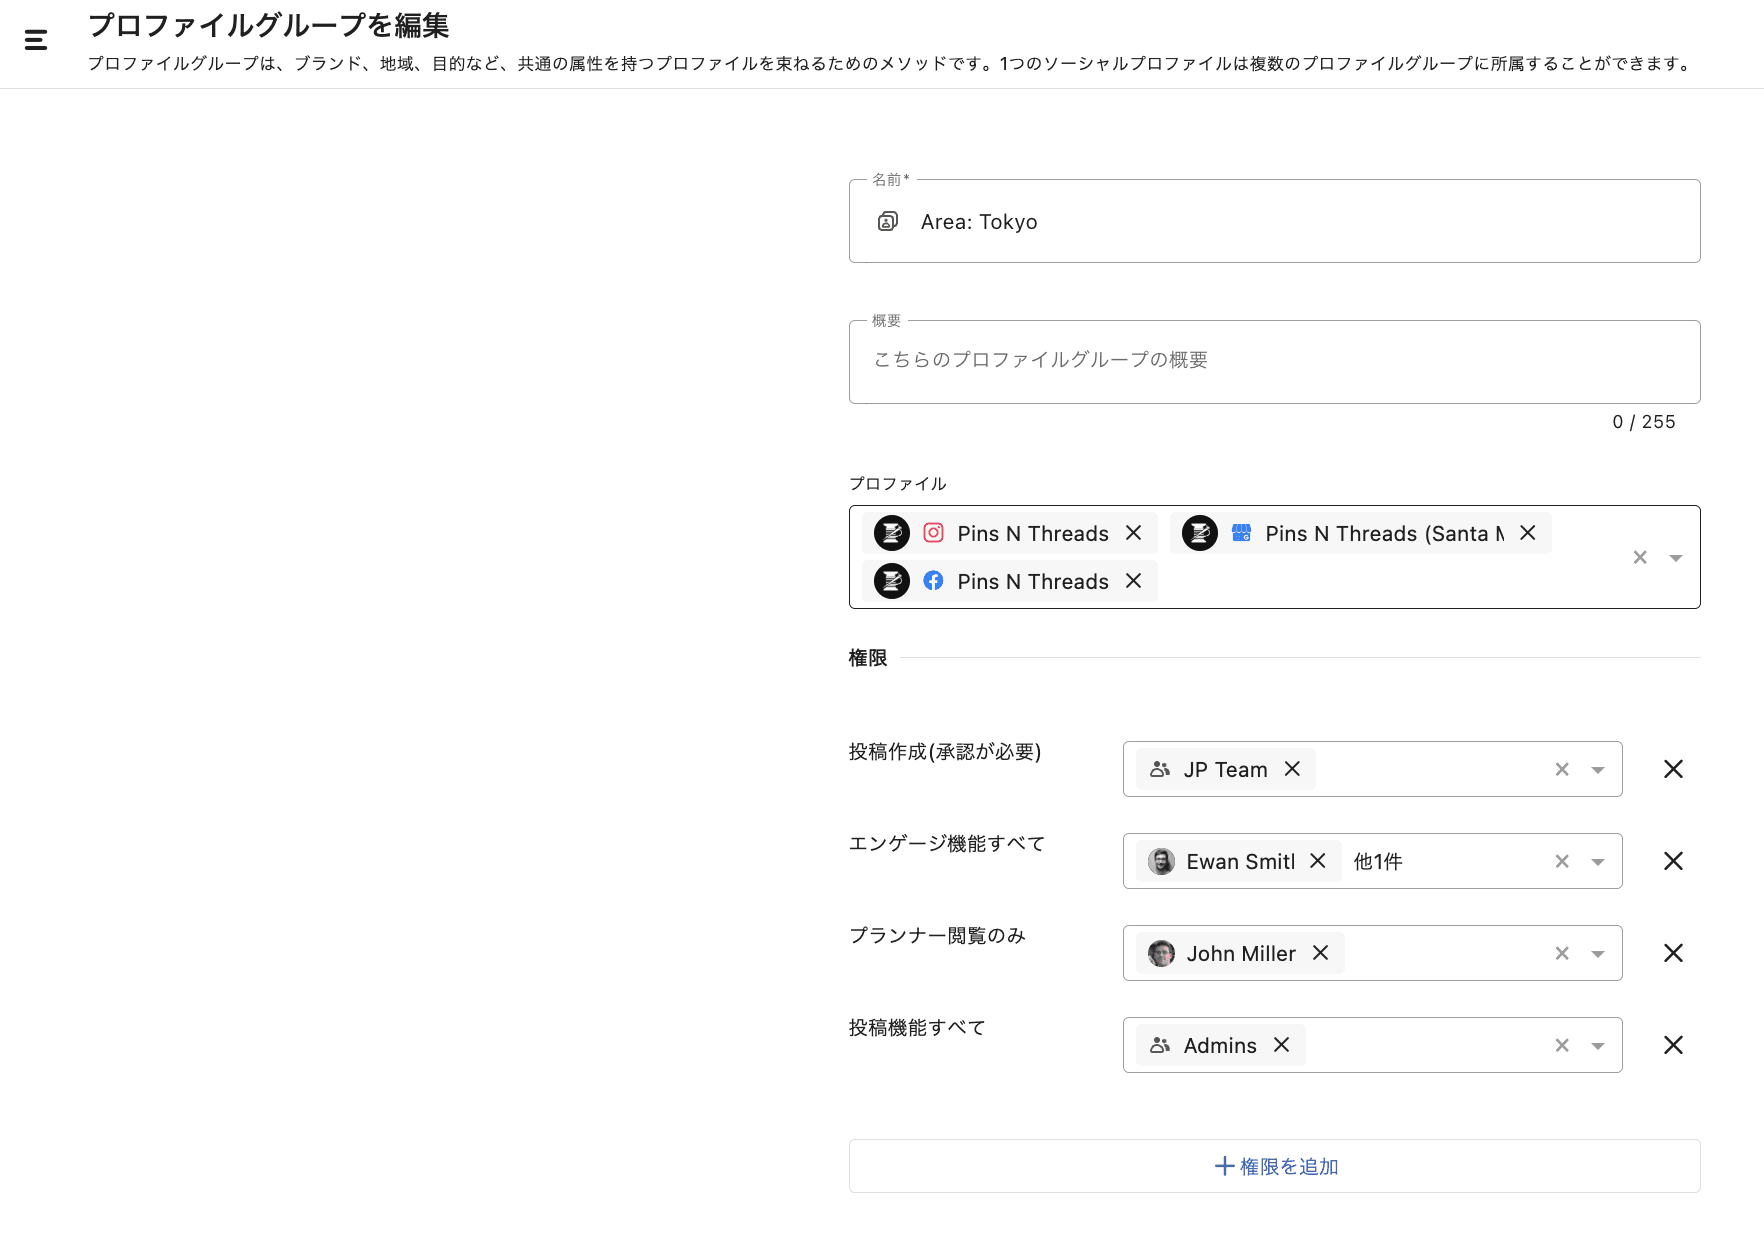Clear all selected profiles in プロファイル field
The height and width of the screenshot is (1234, 1764).
[1640, 558]
